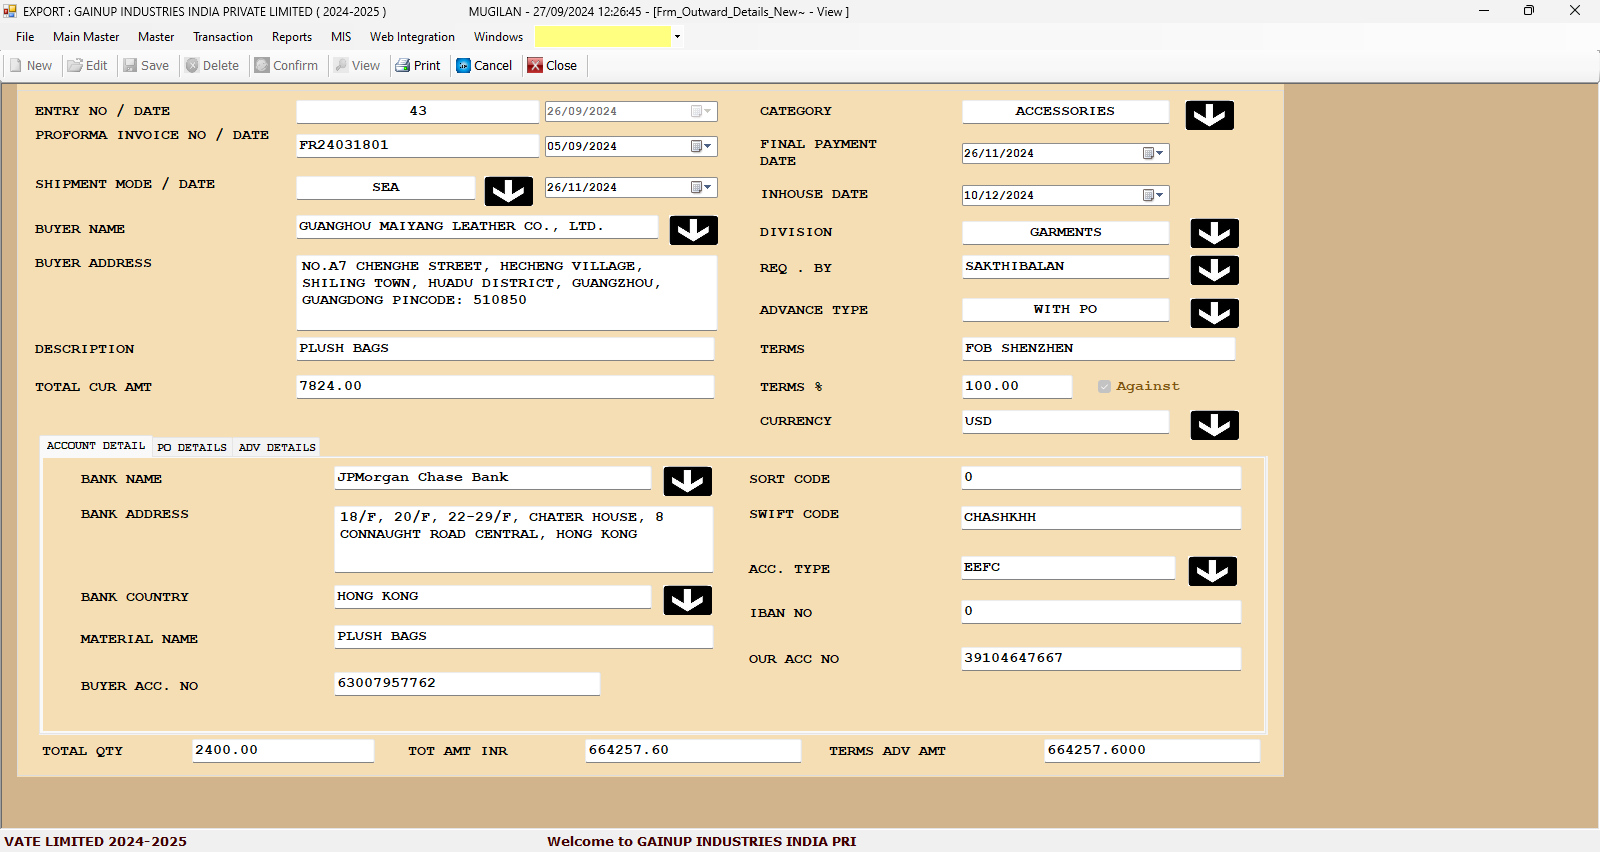Expand the Final Payment Date picker
This screenshot has width=1600, height=852.
1154,154
